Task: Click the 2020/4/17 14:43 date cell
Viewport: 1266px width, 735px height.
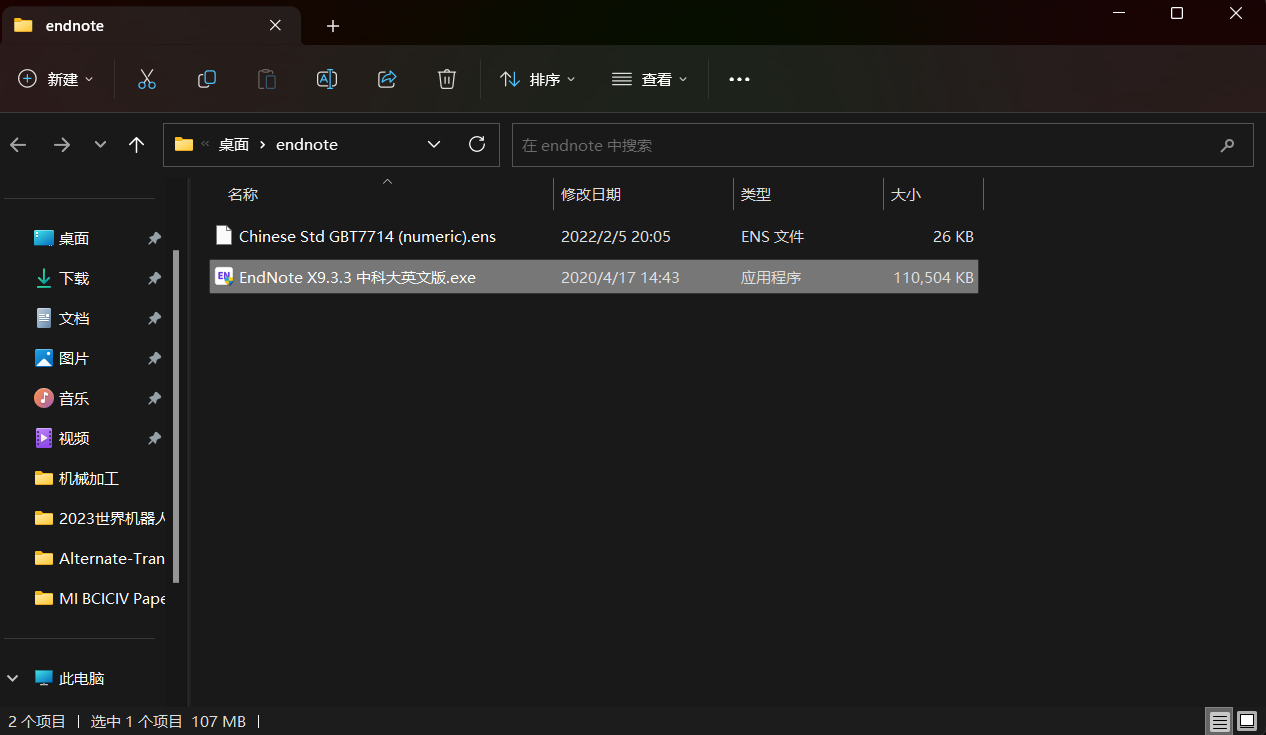Action: (x=620, y=277)
